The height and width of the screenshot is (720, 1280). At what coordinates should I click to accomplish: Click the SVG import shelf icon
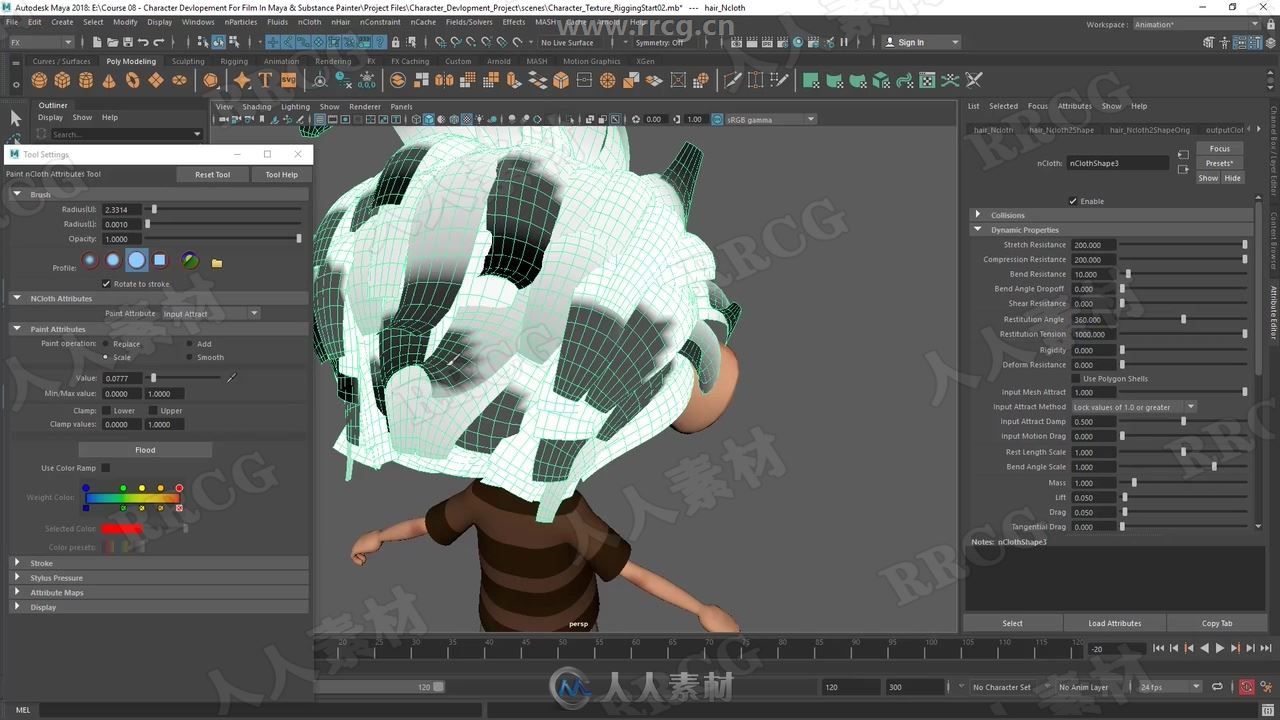point(288,81)
